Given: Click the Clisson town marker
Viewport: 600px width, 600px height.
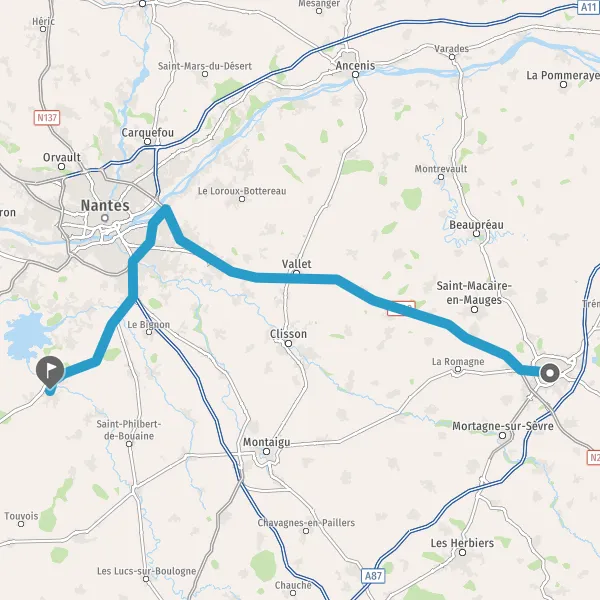Looking at the screenshot, I should [289, 344].
